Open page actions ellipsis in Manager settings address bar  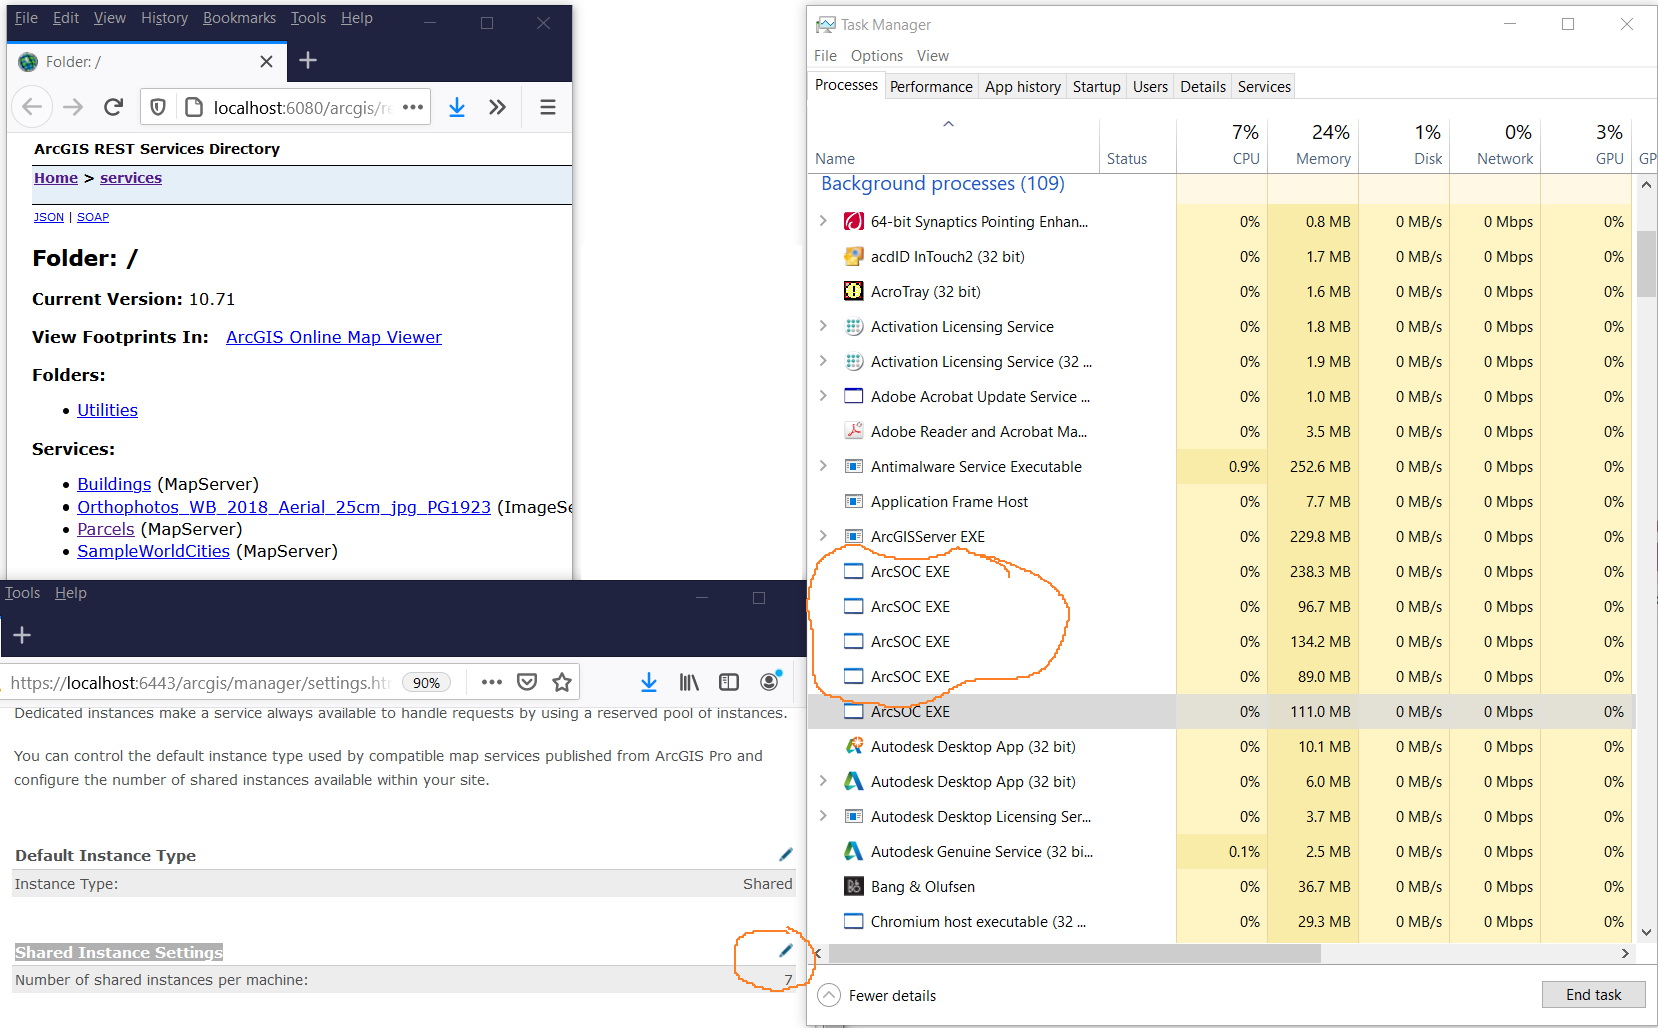click(491, 682)
